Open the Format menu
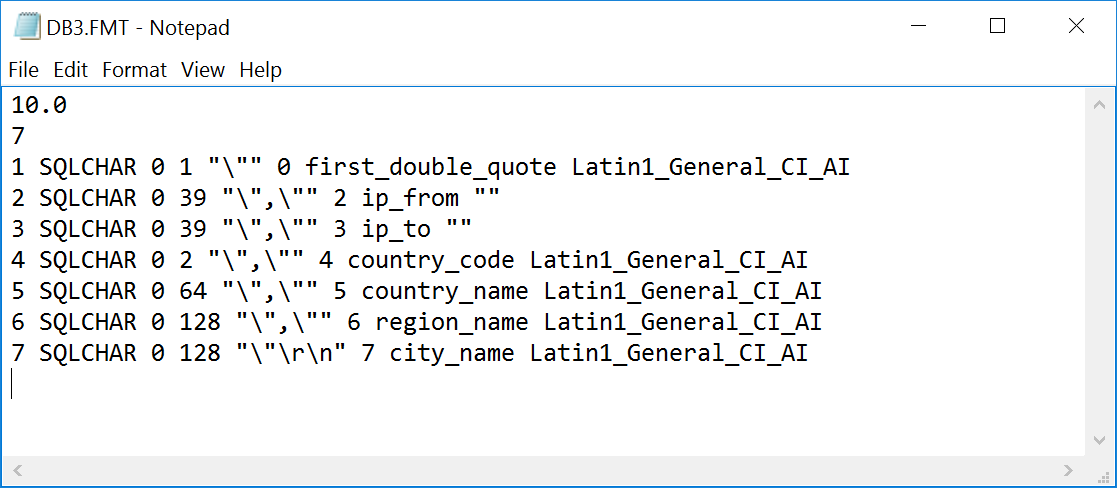This screenshot has height=488, width=1117. [x=134, y=70]
